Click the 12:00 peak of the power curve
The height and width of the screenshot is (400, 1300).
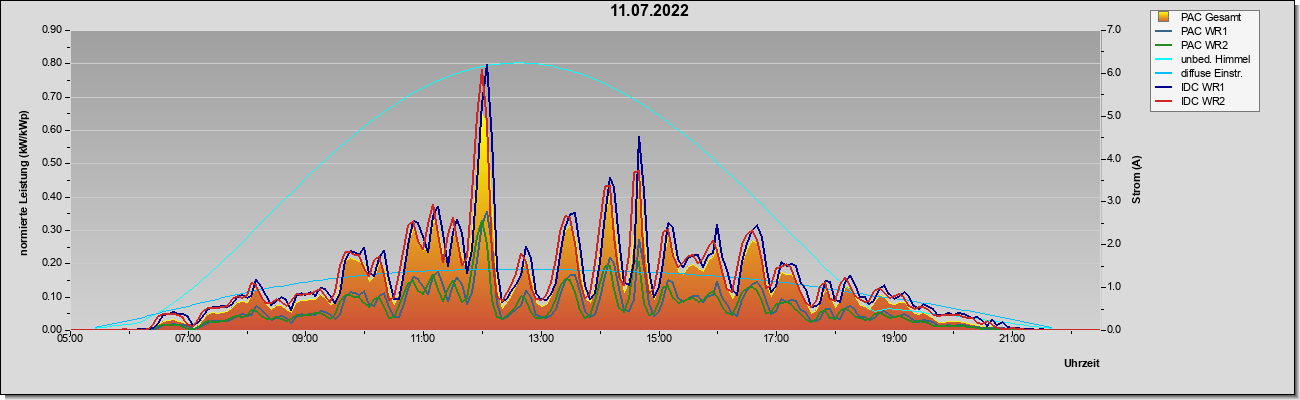click(x=486, y=66)
